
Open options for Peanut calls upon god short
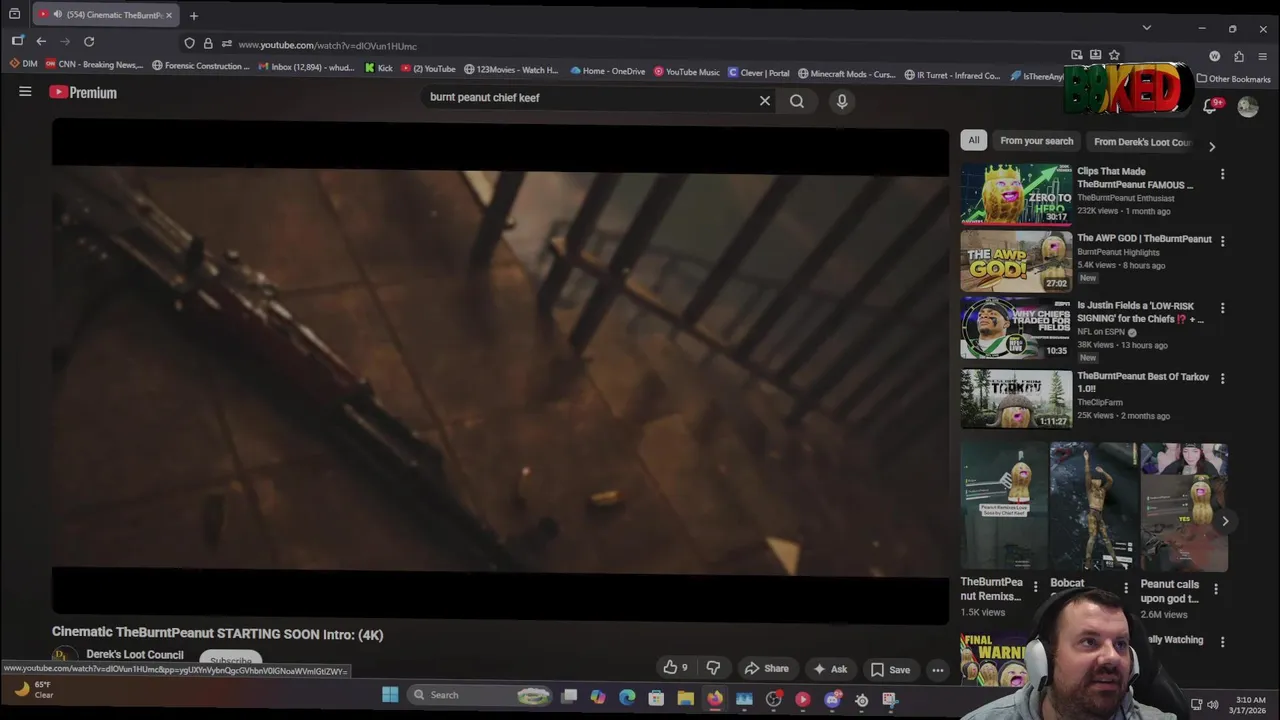tap(1216, 589)
